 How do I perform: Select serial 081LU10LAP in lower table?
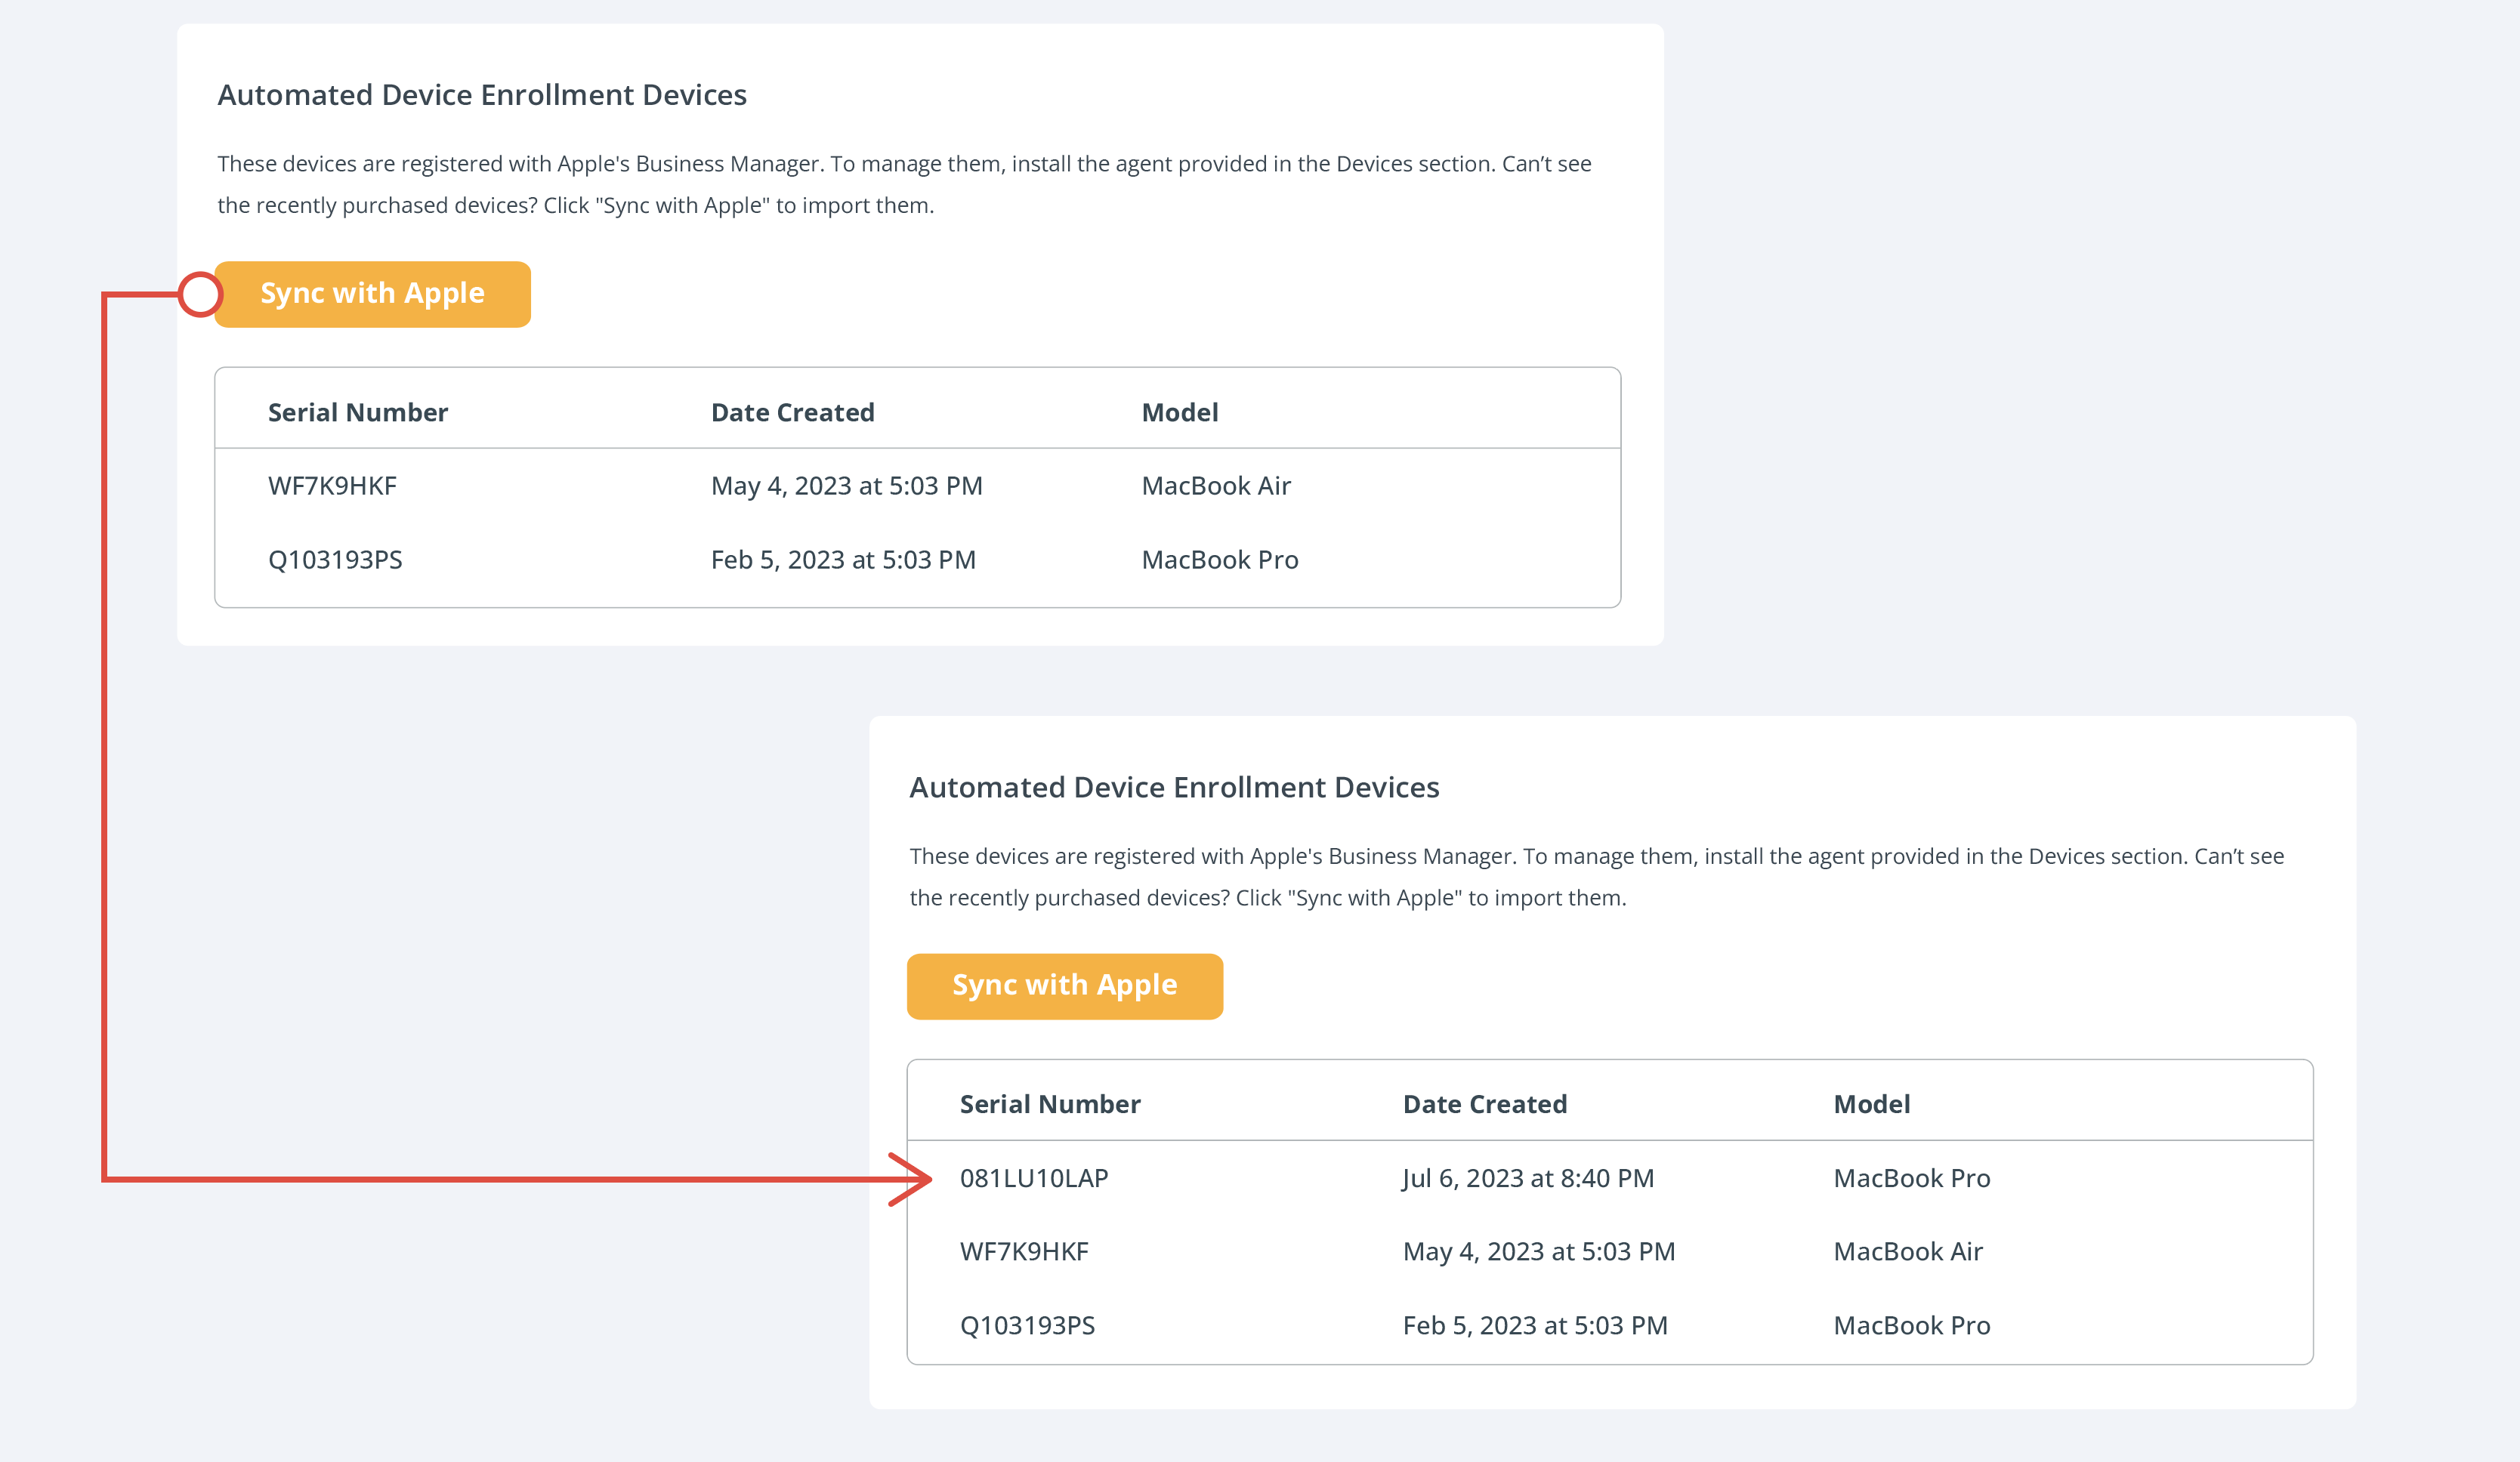click(1033, 1178)
